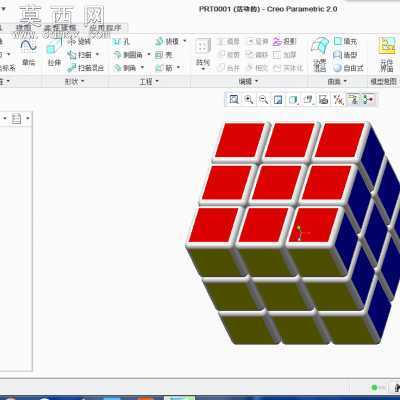
Task: Expand the 模型意图 (Model Intent) group
Action: [x=384, y=81]
